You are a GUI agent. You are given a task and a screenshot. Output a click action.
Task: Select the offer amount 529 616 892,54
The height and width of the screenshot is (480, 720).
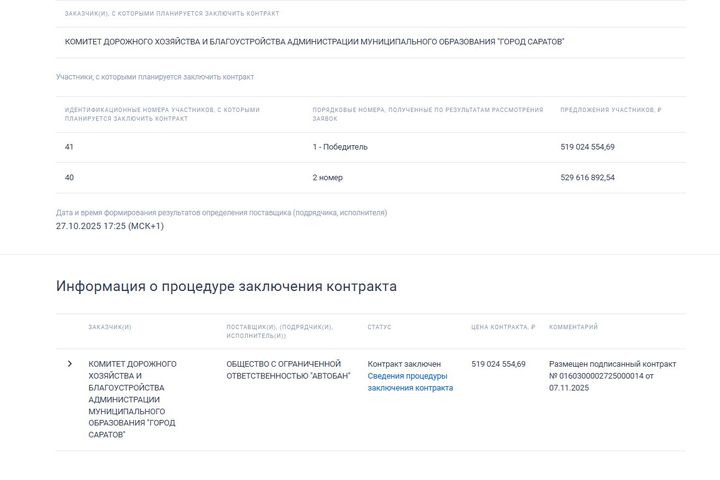click(x=587, y=178)
